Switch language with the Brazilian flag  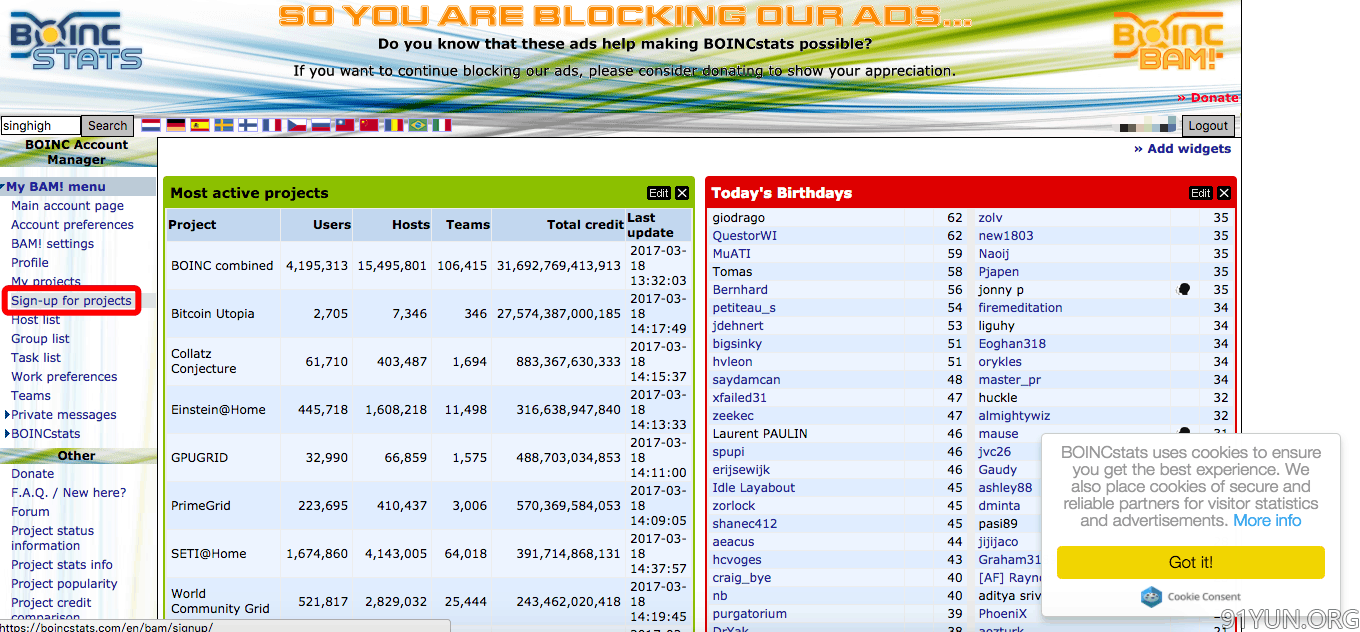[x=417, y=125]
